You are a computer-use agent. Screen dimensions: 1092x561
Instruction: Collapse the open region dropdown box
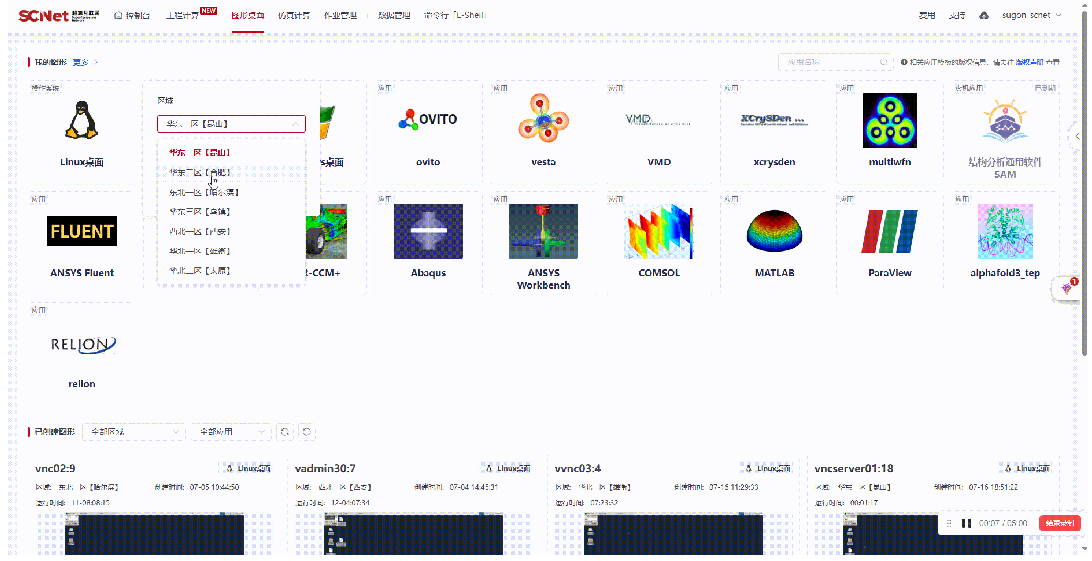click(x=231, y=124)
